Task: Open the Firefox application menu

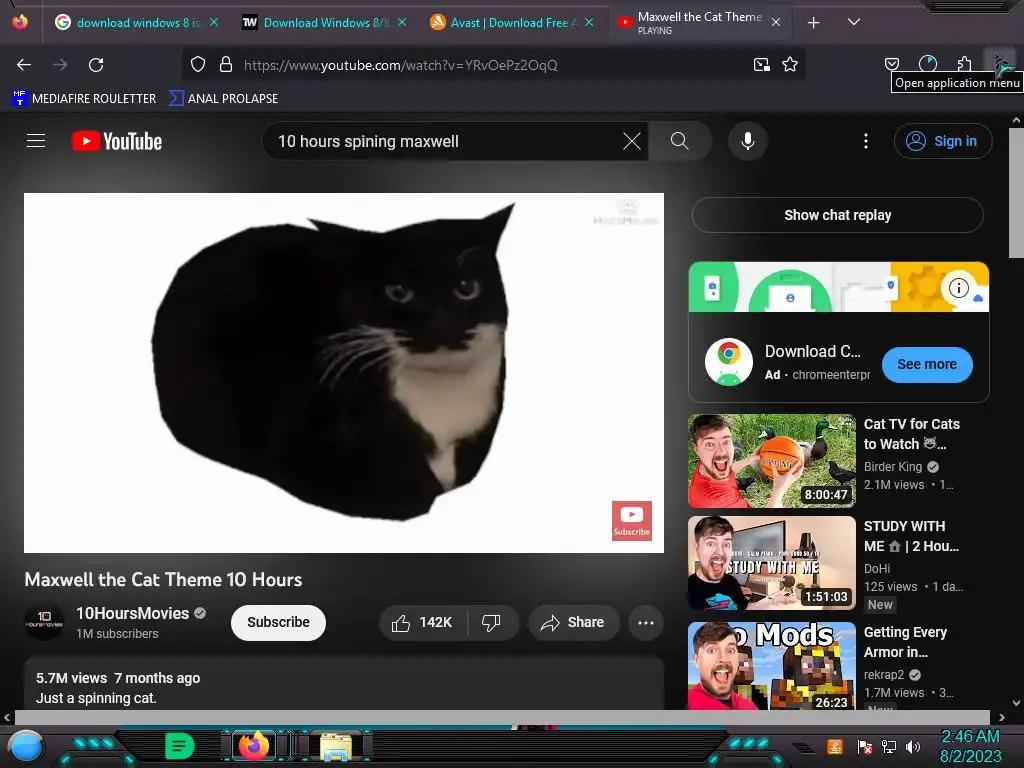Action: click(1000, 62)
